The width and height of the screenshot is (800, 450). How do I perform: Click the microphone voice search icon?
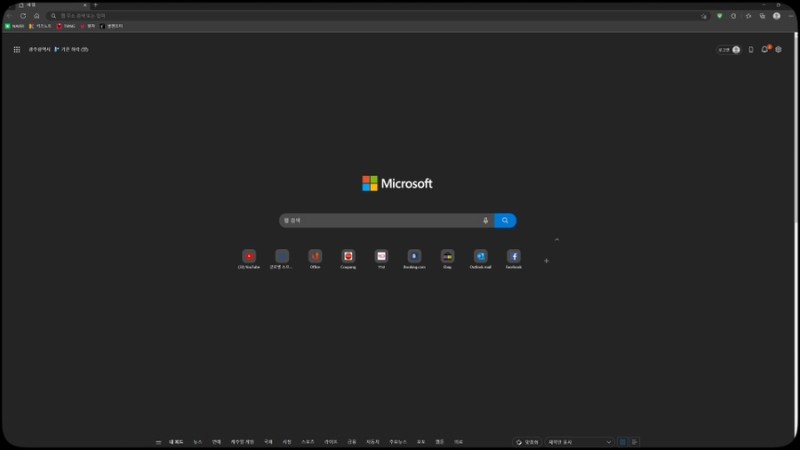point(485,220)
